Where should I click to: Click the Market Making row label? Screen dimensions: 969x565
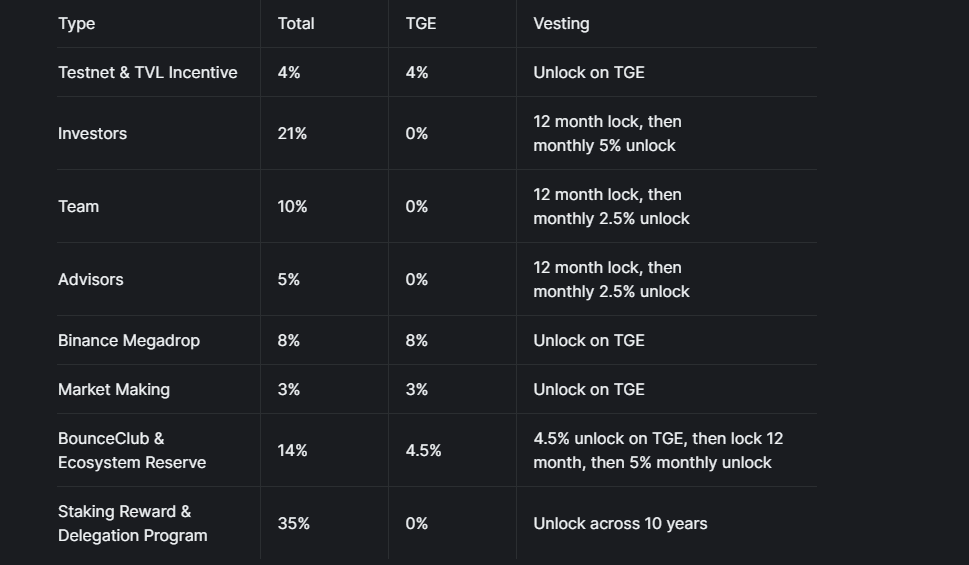pos(114,389)
